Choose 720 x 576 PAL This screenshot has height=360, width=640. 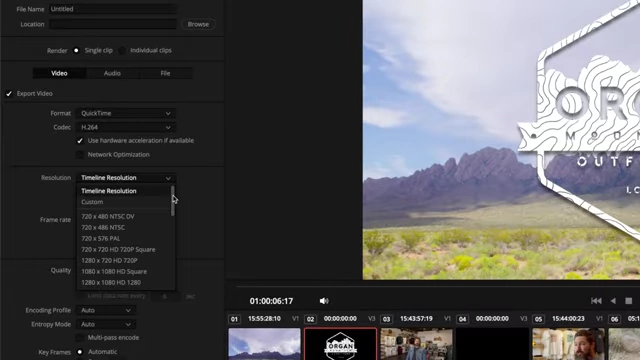[x=124, y=239]
